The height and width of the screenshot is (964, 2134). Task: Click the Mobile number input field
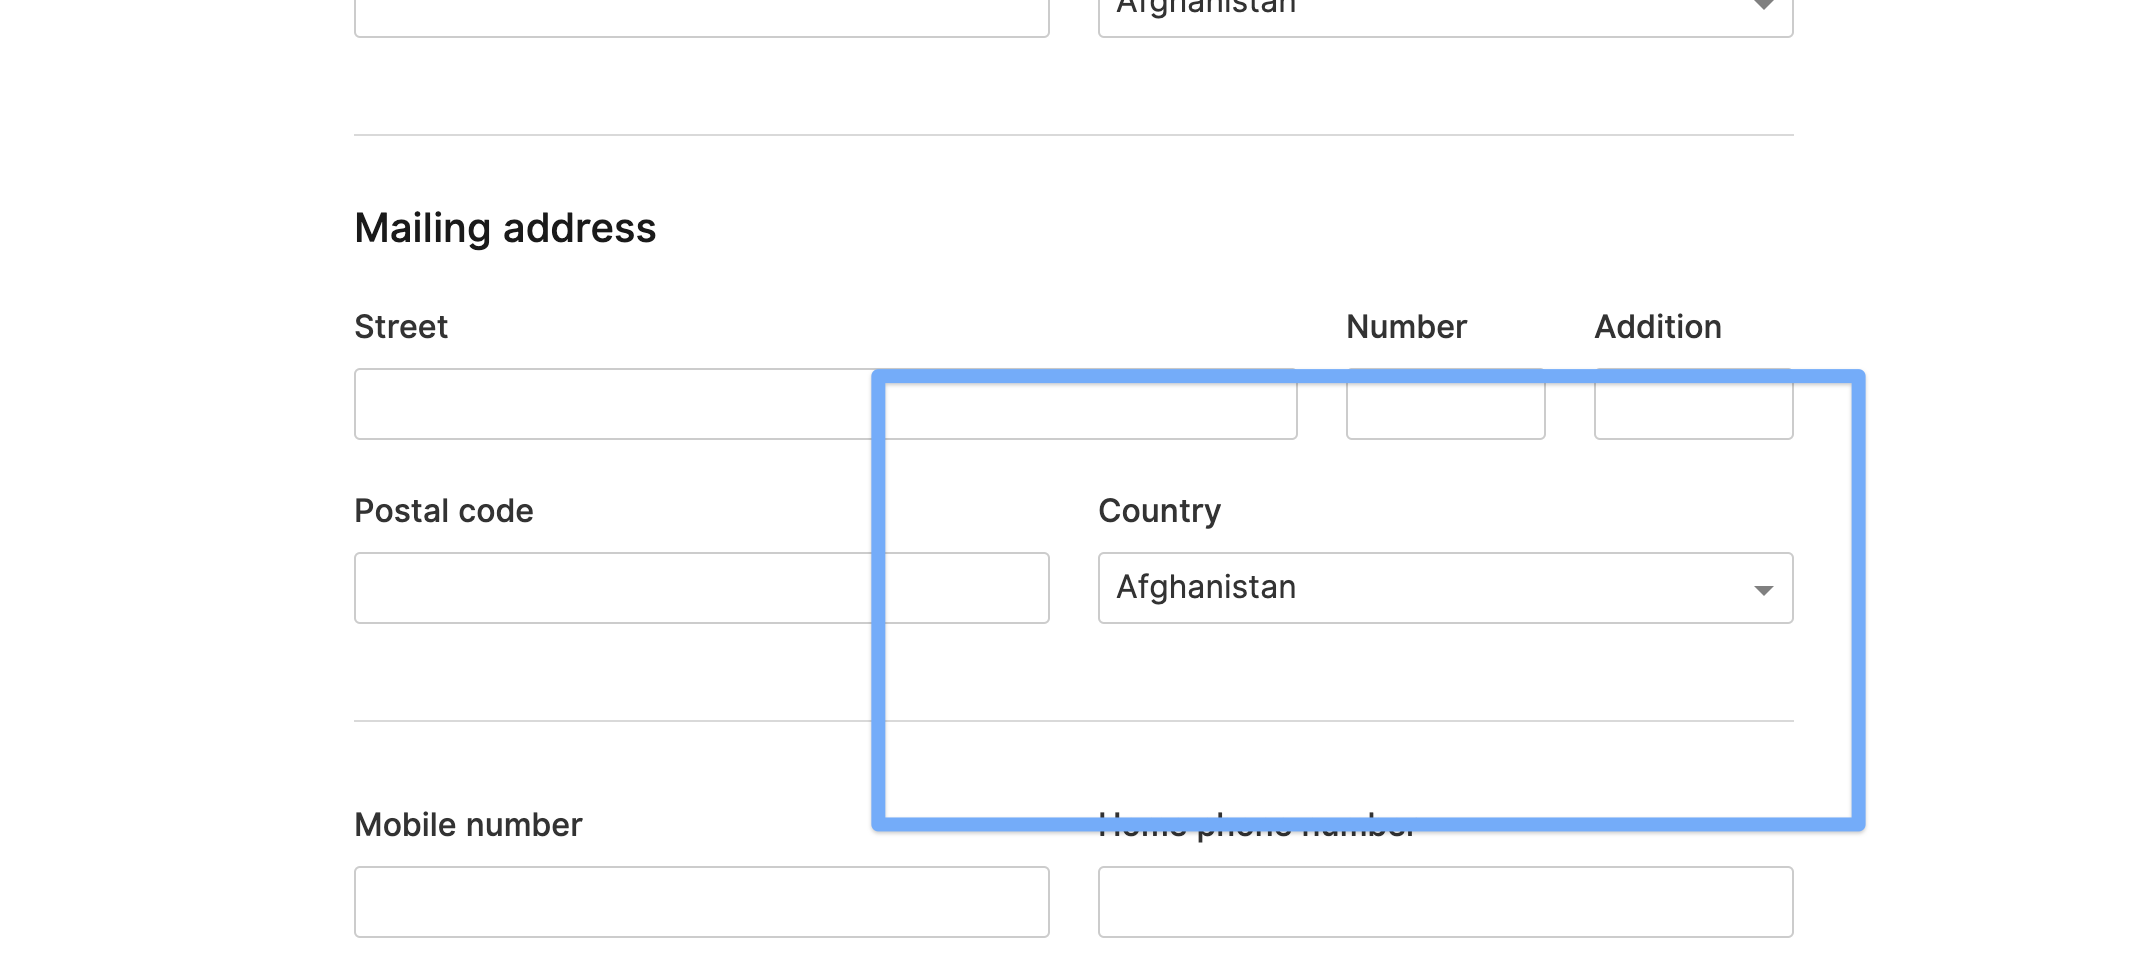click(x=700, y=901)
